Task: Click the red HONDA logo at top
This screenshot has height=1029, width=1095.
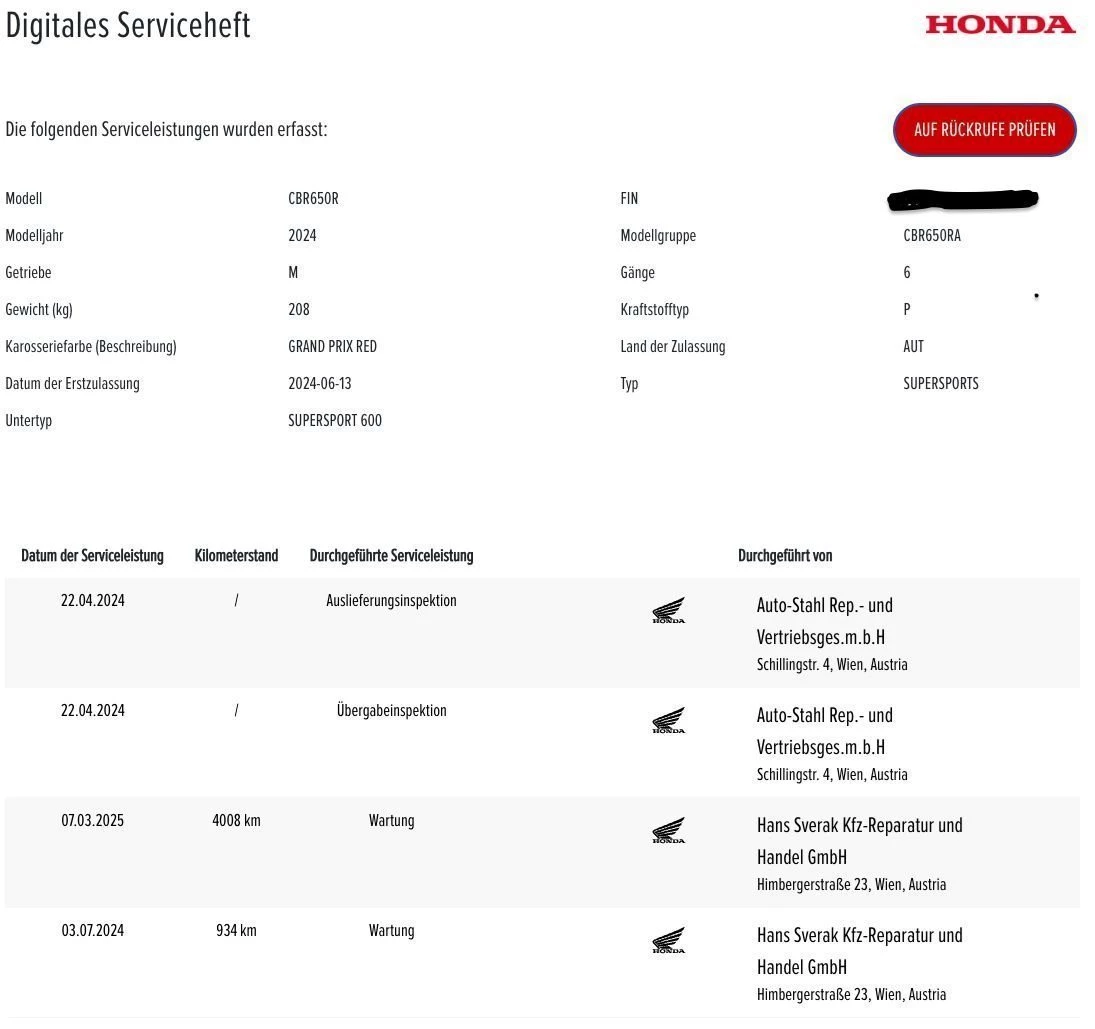Action: tap(1000, 25)
